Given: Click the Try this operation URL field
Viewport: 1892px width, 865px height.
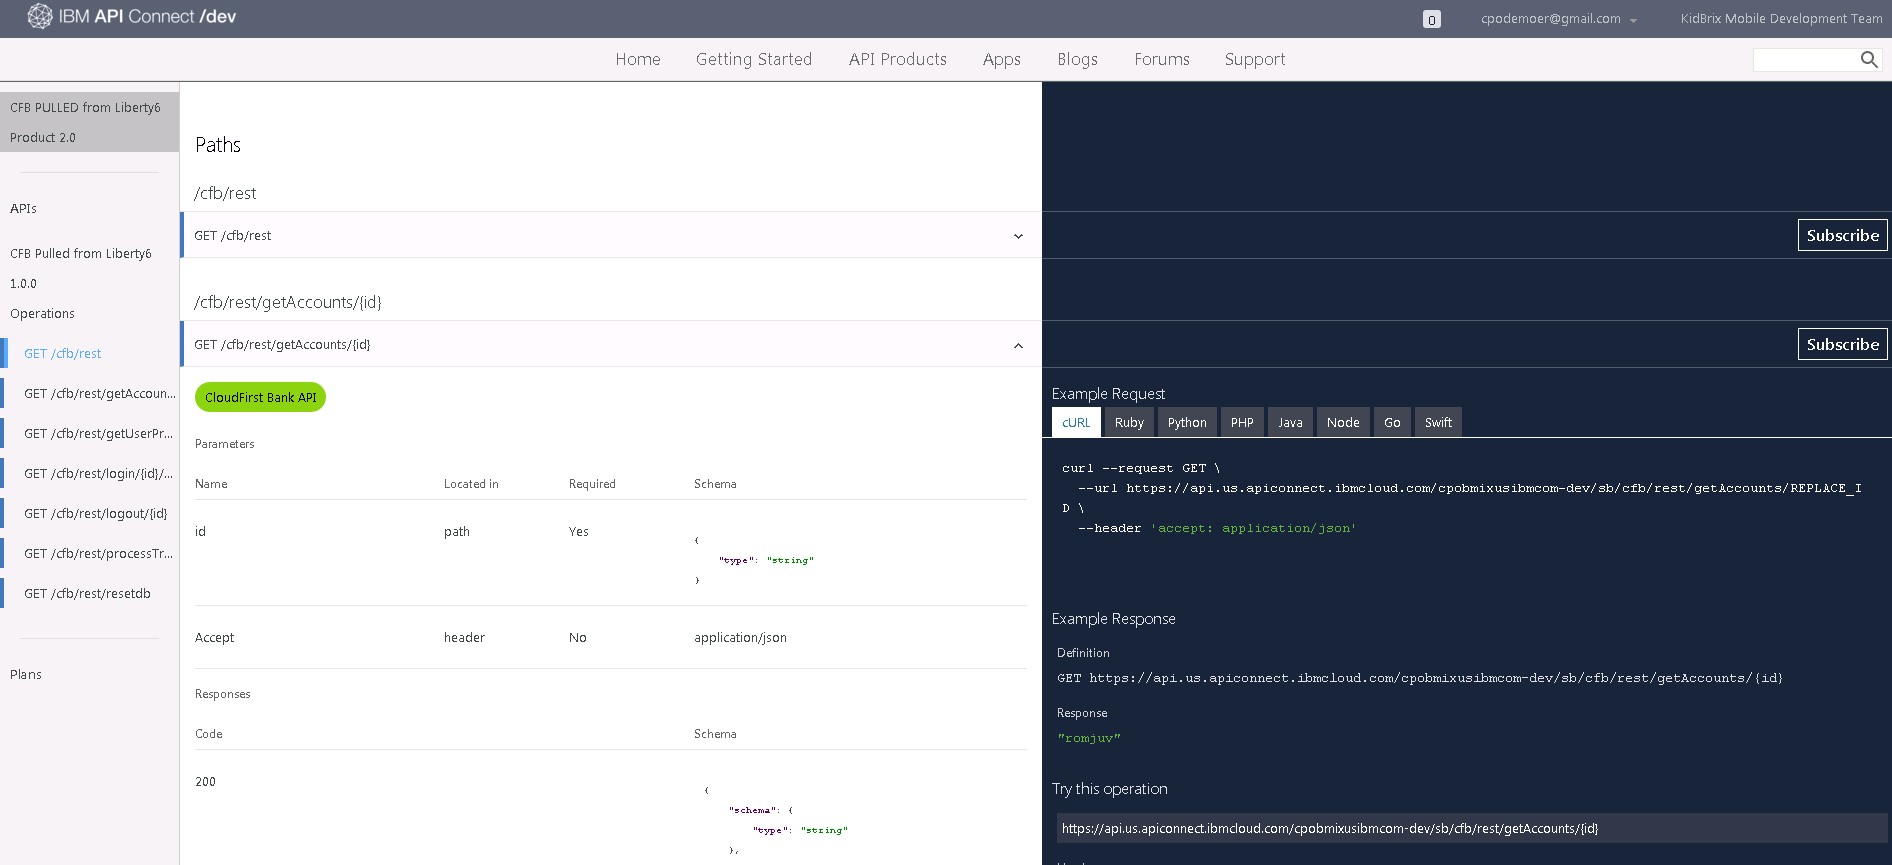Looking at the screenshot, I should tap(1472, 828).
